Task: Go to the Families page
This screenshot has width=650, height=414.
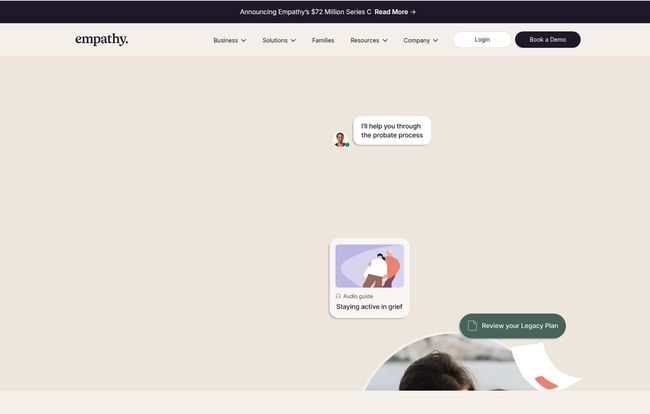Action: coord(323,40)
